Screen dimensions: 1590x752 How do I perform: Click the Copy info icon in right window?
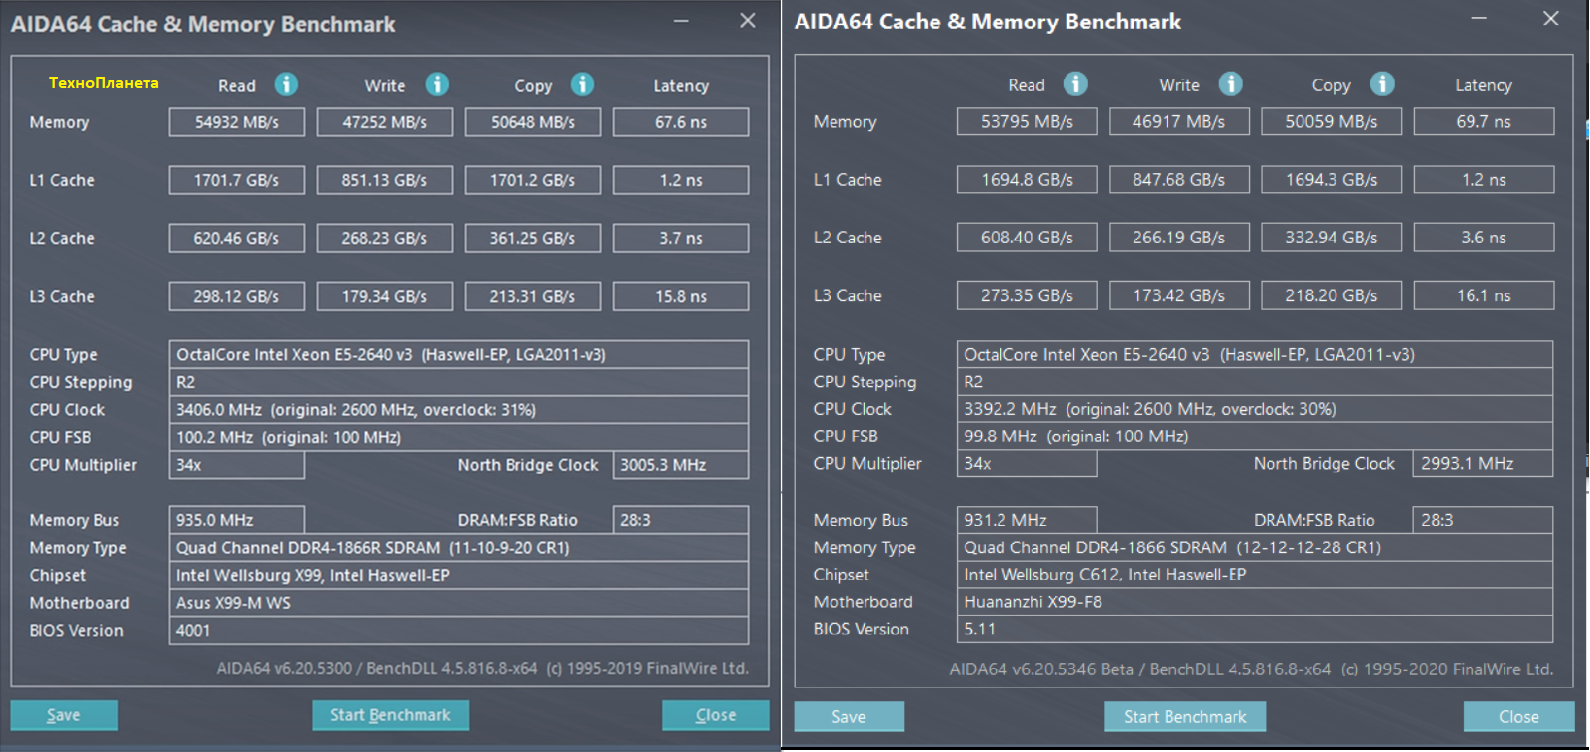1383,84
